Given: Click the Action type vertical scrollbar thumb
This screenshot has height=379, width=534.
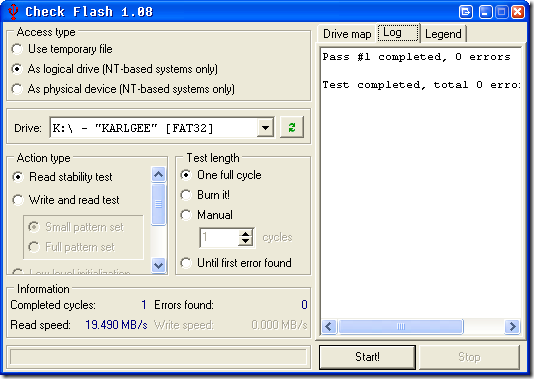Looking at the screenshot, I should [158, 204].
